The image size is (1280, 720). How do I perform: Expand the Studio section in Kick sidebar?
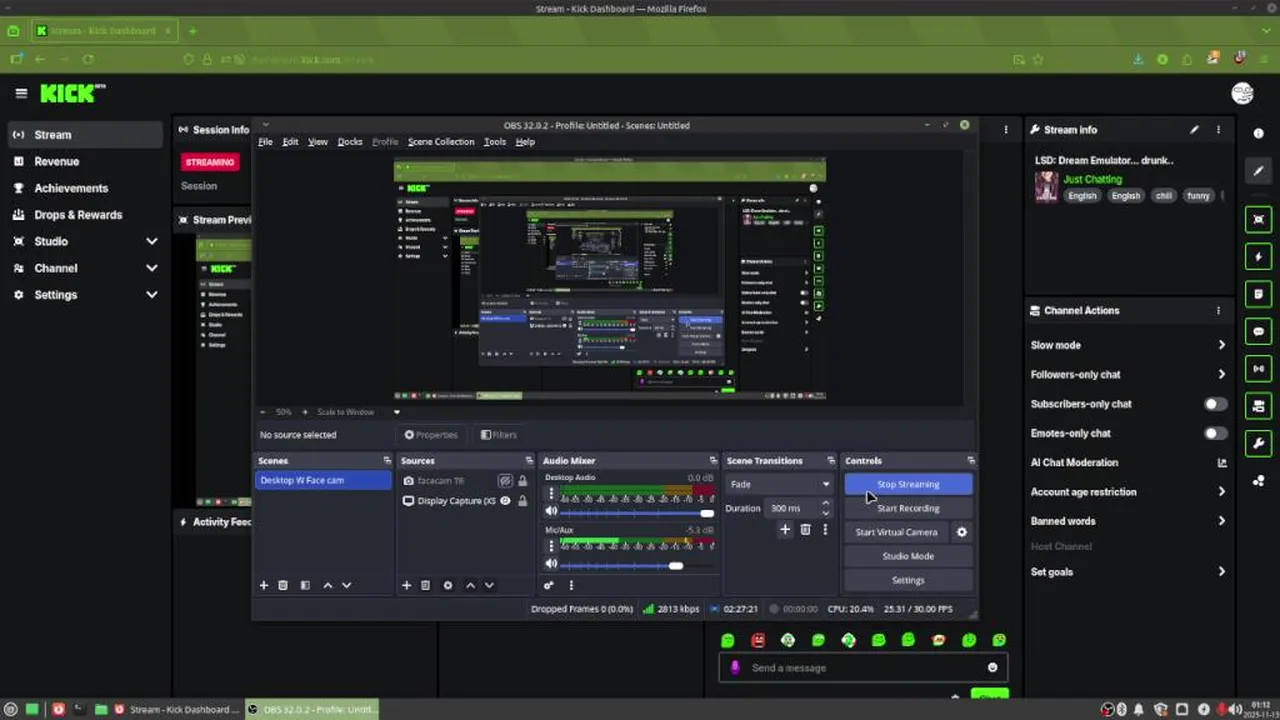(152, 241)
